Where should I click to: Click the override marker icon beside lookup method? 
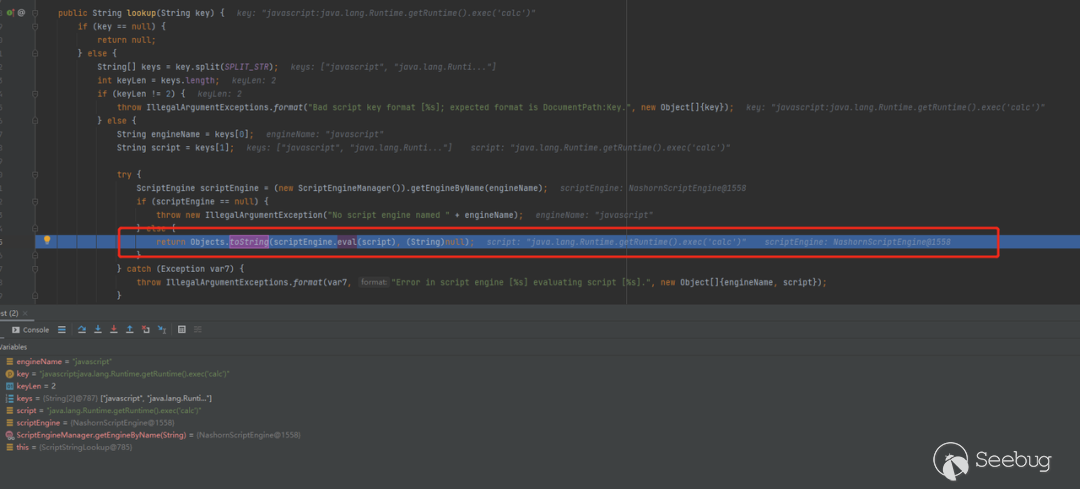pos(10,13)
